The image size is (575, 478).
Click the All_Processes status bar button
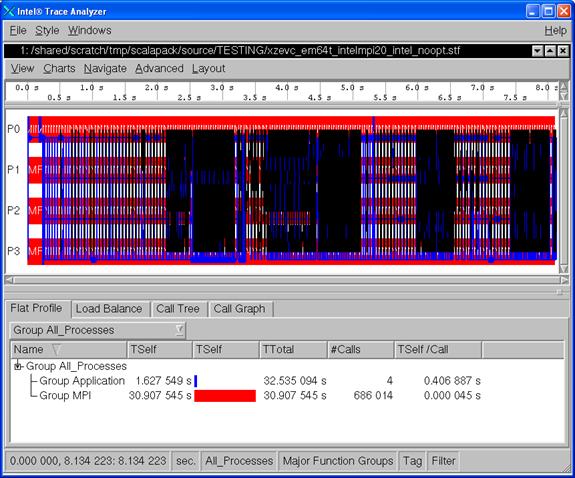[x=239, y=461]
